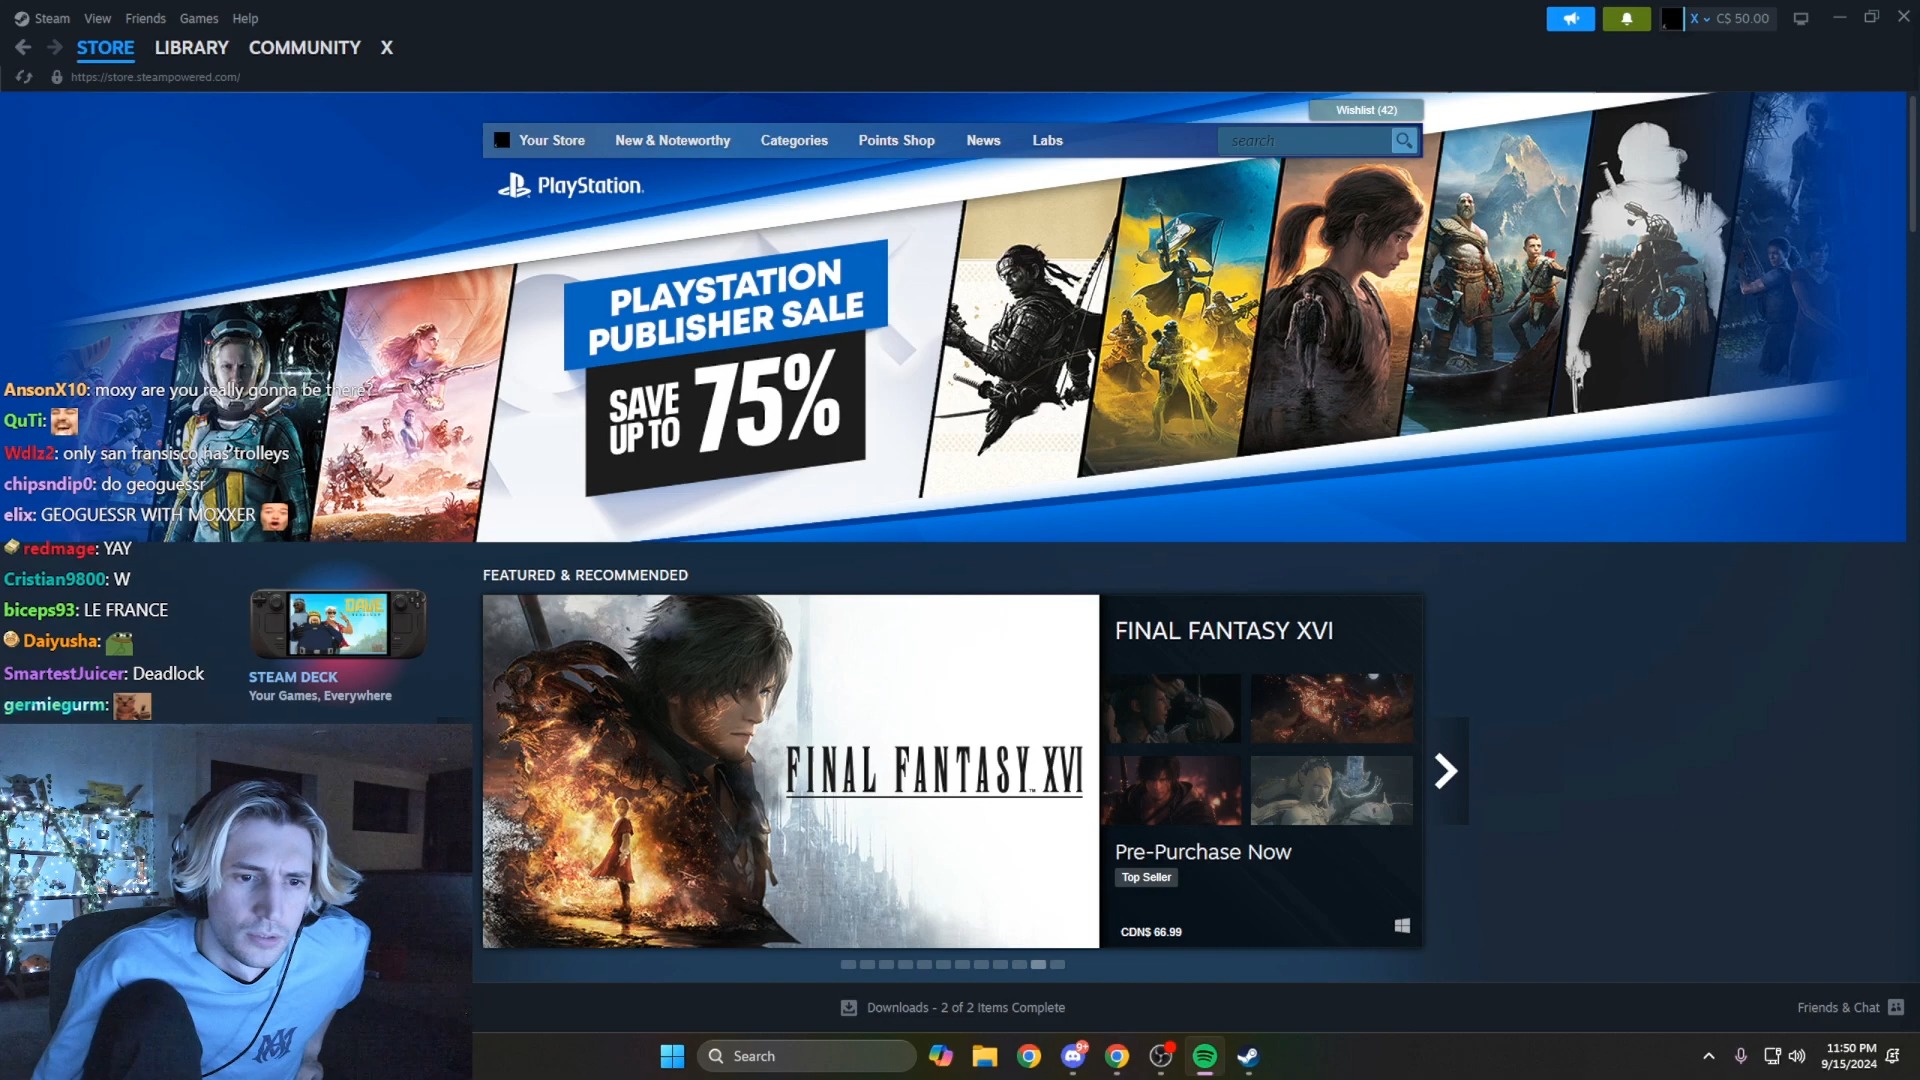The height and width of the screenshot is (1080, 1920).
Task: Expand the Categories navigation menu
Action: tap(794, 140)
